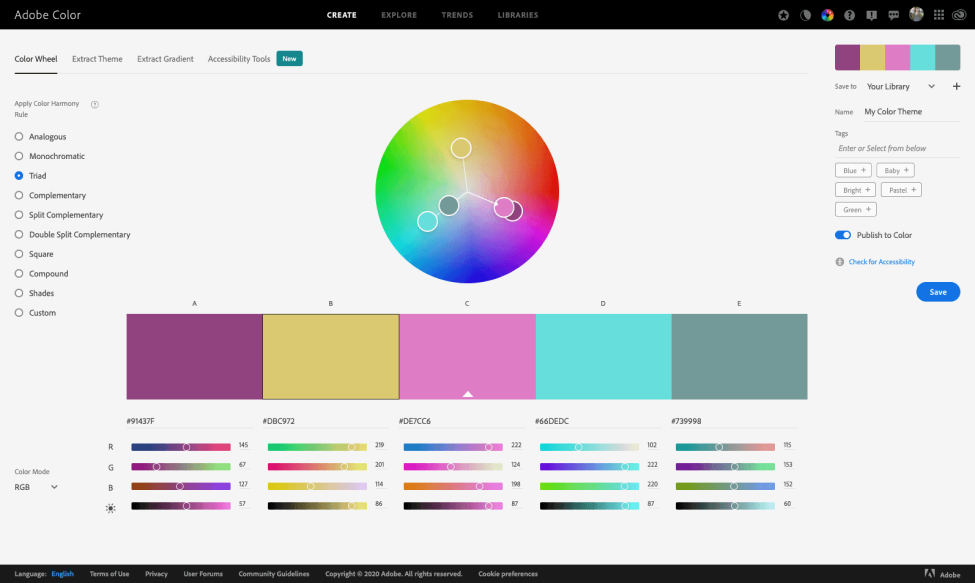This screenshot has height=583, width=975.
Task: Click the star icon in top bar
Action: tap(783, 15)
